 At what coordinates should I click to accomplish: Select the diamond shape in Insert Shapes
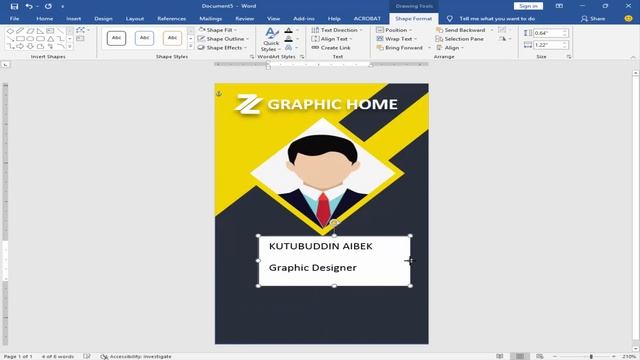click(x=10, y=31)
